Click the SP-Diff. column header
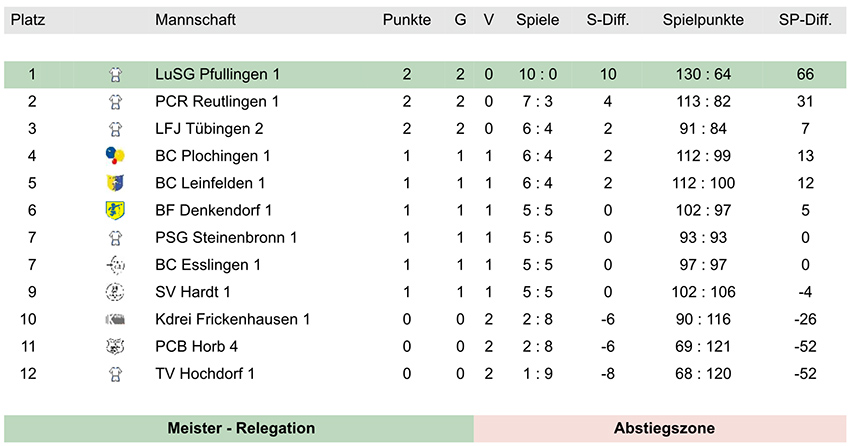Screen dimensions: 850x446 (805, 20)
